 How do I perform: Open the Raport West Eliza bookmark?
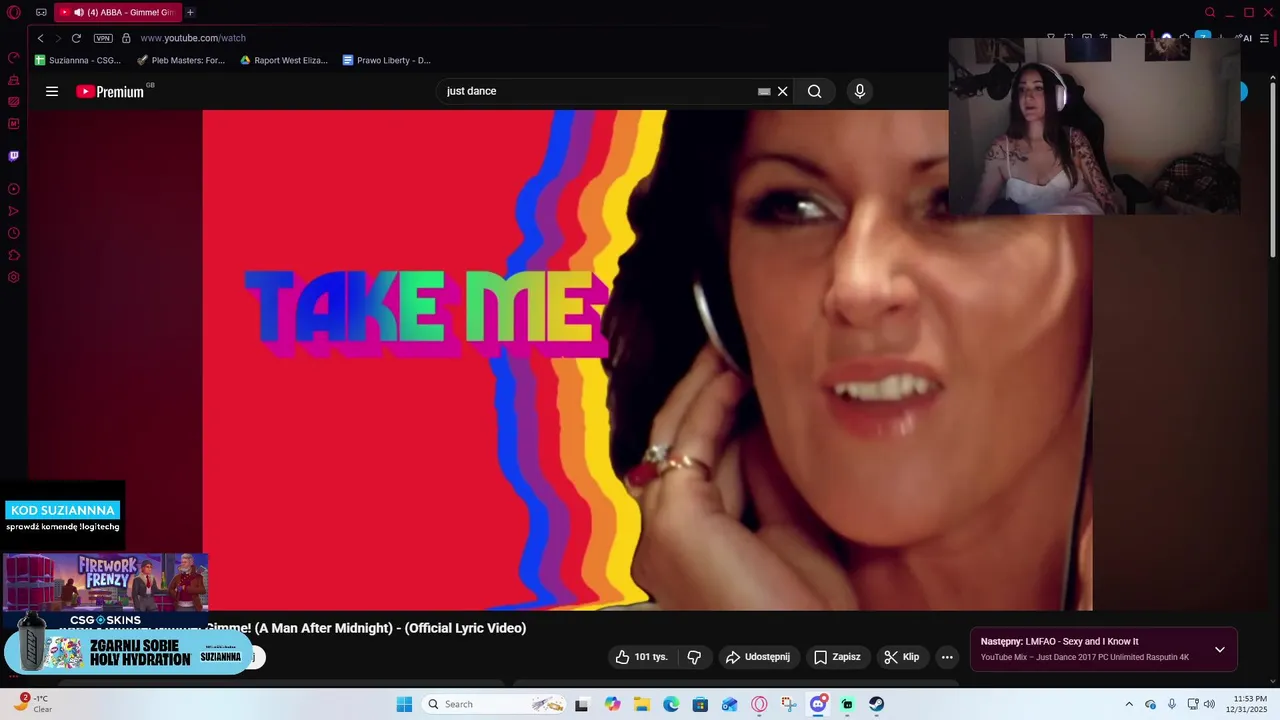pyautogui.click(x=284, y=60)
